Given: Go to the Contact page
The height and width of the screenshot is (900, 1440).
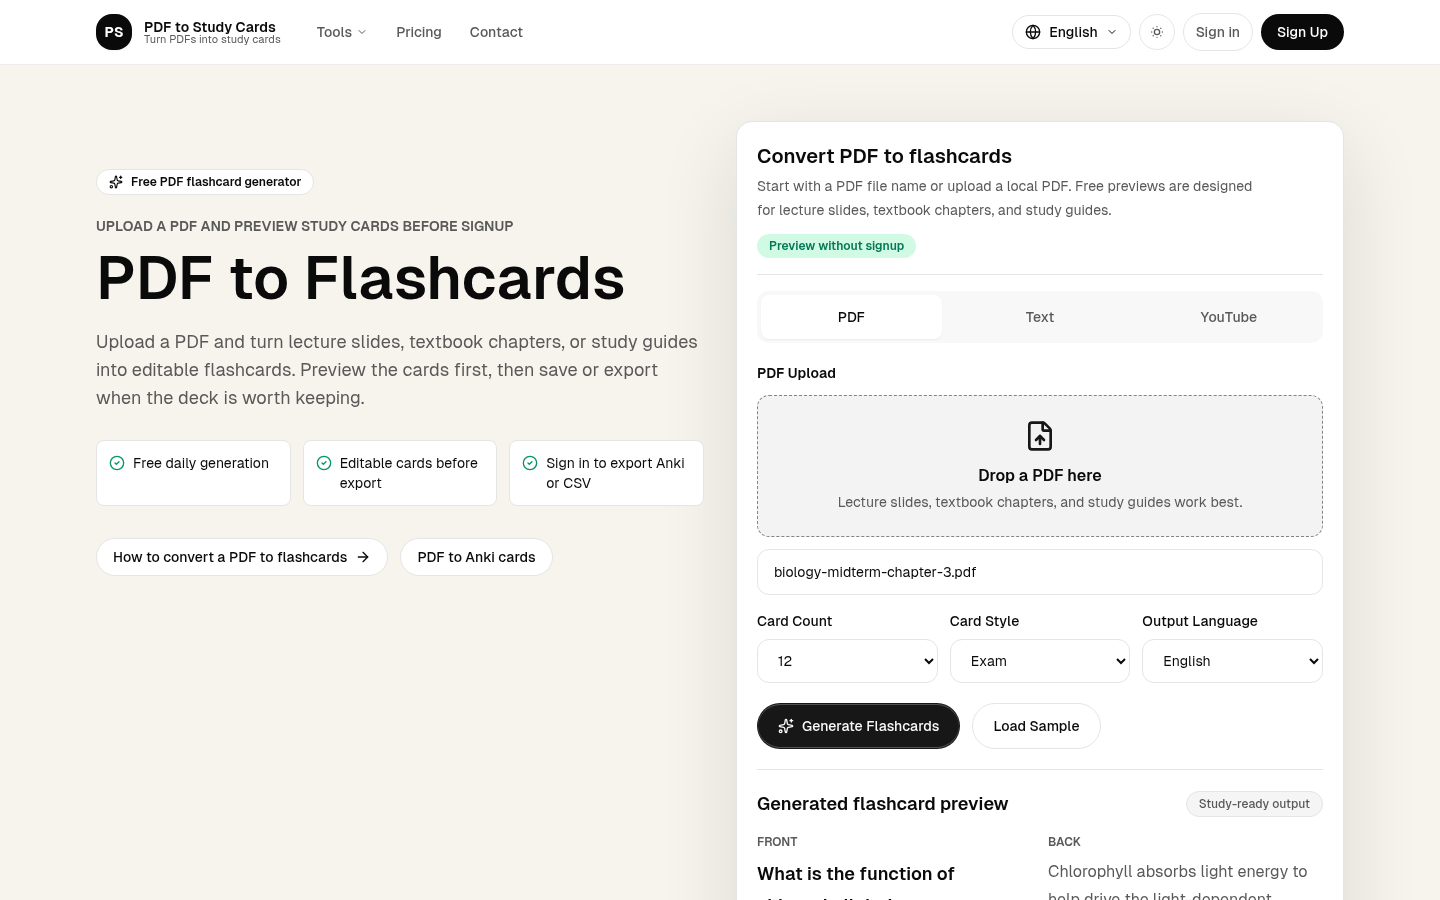Looking at the screenshot, I should pyautogui.click(x=496, y=32).
